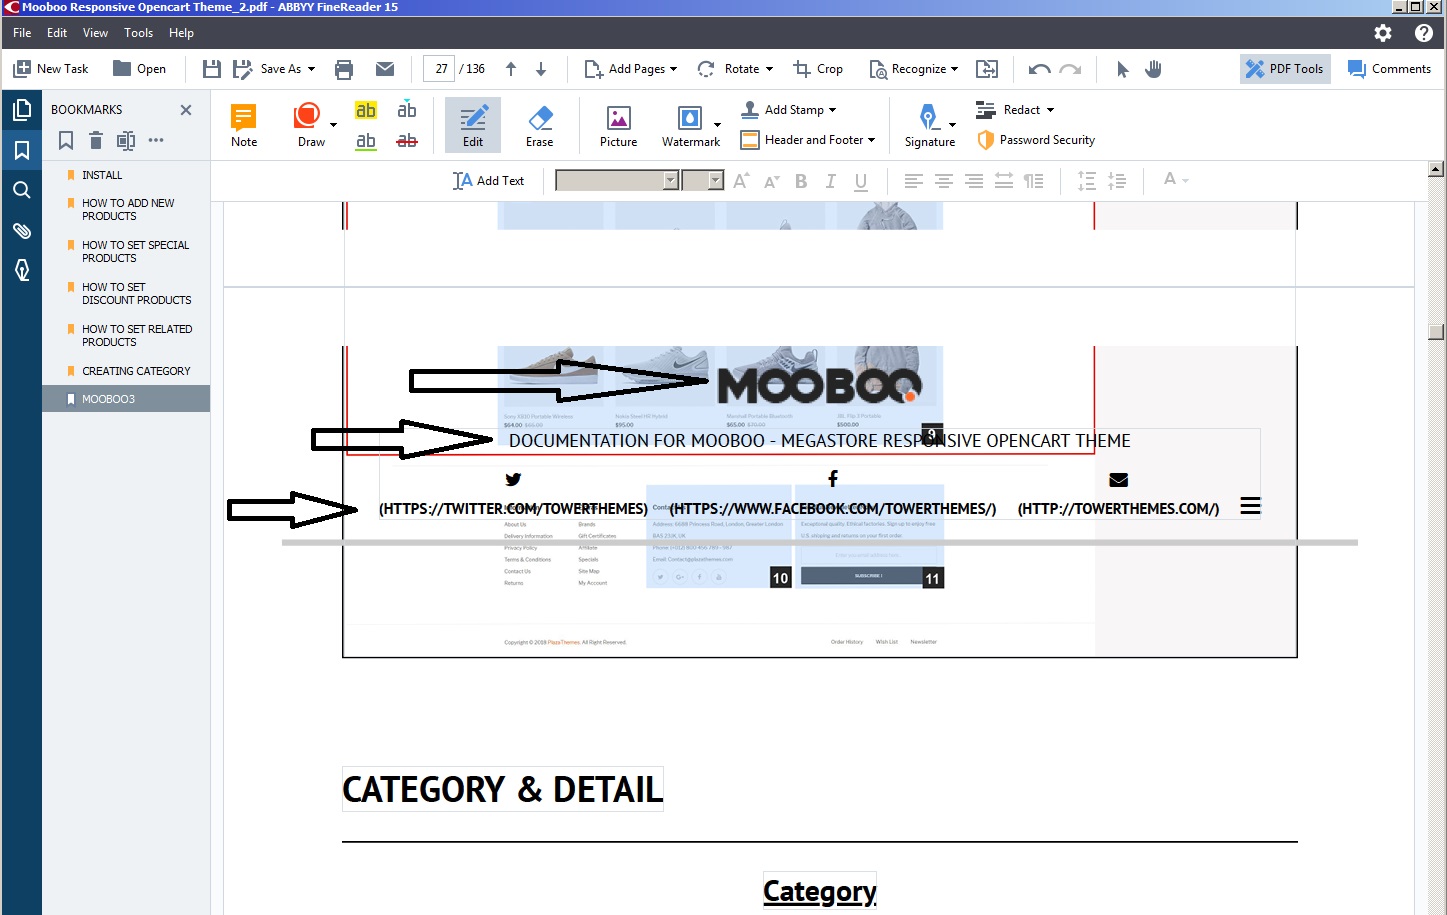Select the insert text annotation tool
Image resolution: width=1447 pixels, height=915 pixels.
pyautogui.click(x=406, y=110)
